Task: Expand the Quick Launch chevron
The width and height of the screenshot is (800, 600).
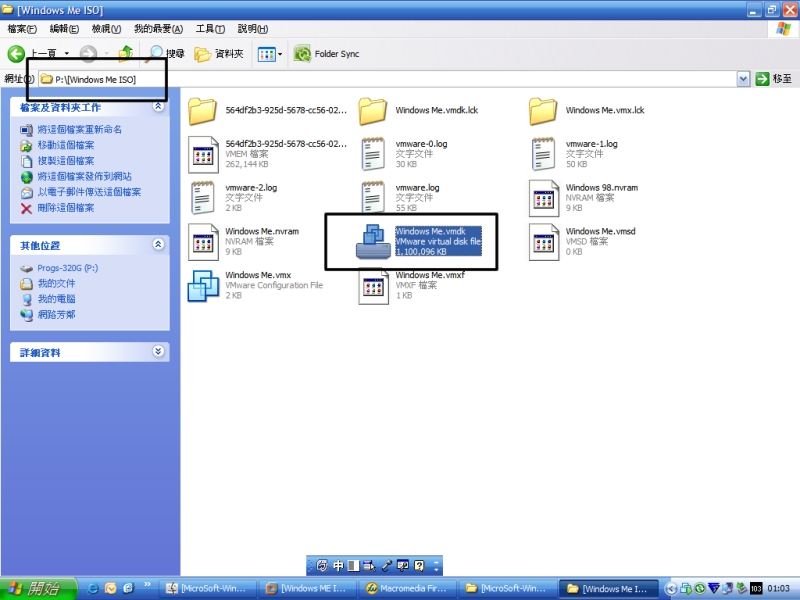Action: click(x=147, y=584)
